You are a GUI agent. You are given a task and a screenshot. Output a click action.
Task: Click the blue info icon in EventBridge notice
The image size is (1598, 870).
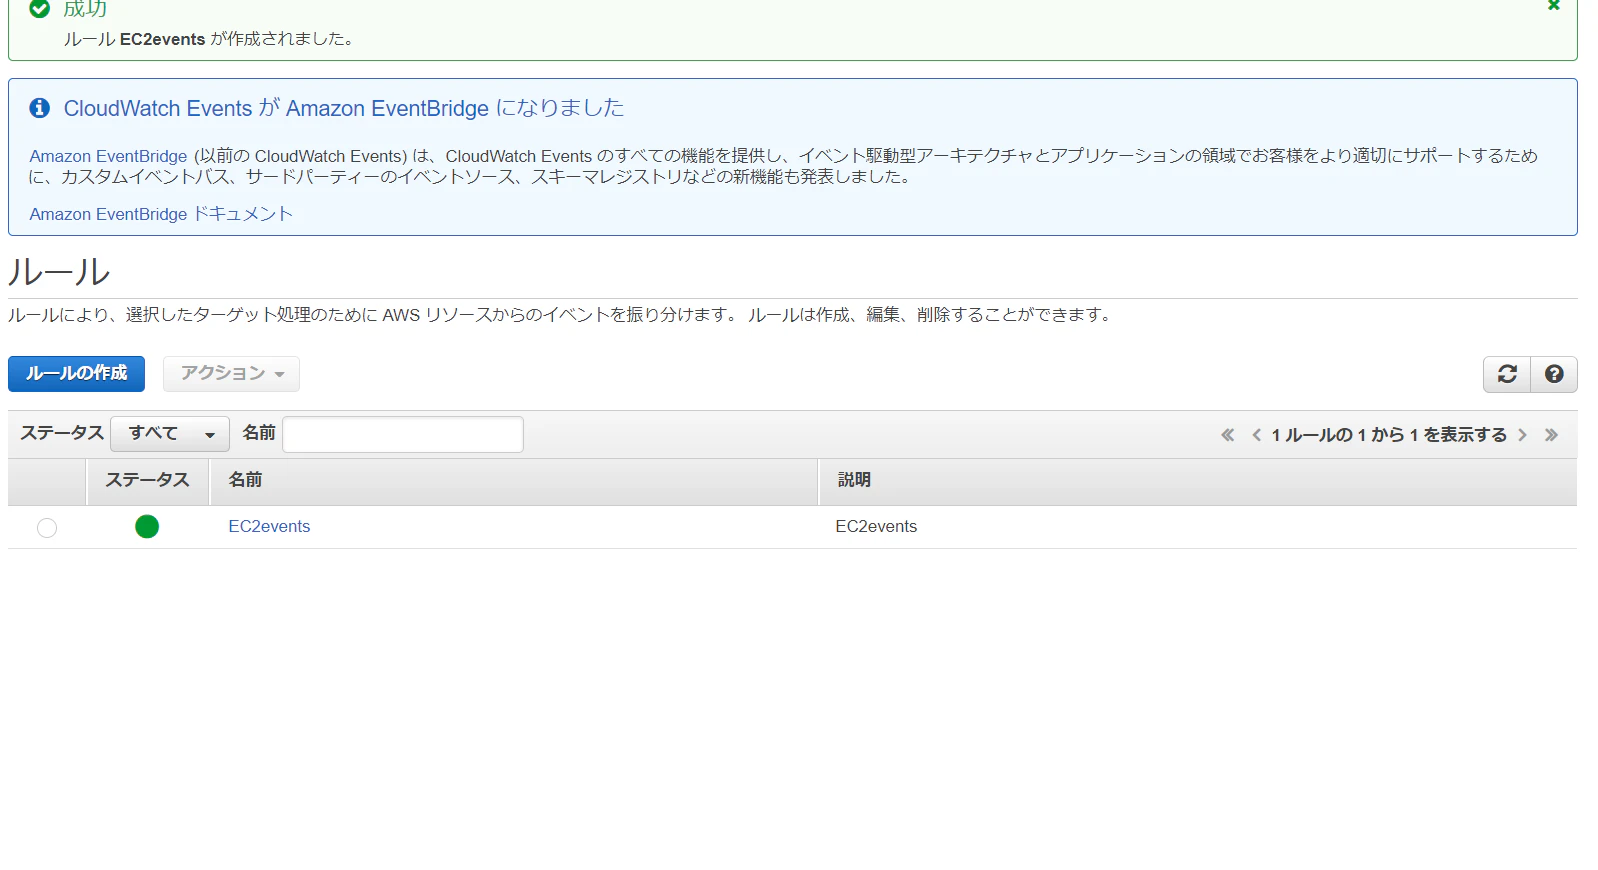coord(40,108)
